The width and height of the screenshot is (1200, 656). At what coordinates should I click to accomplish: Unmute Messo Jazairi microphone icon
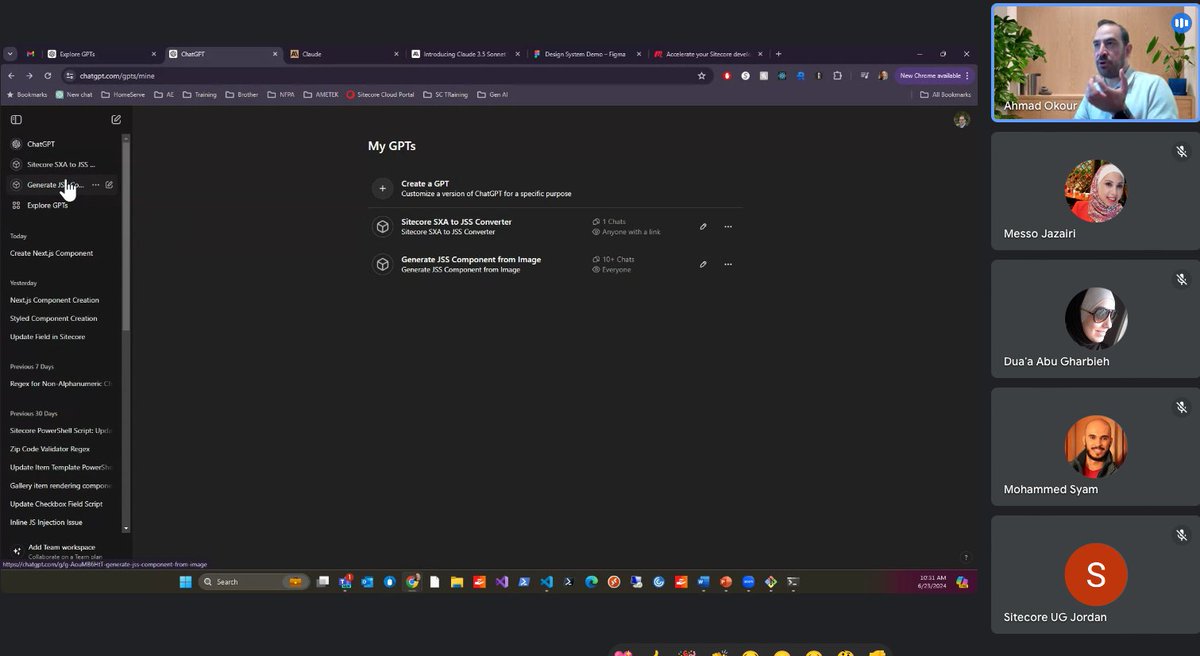[x=1181, y=151]
